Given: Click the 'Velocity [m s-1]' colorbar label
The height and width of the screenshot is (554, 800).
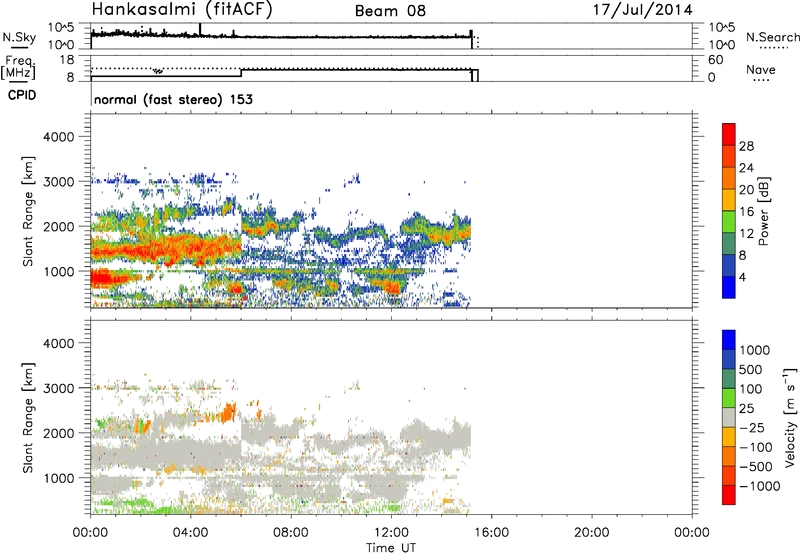Looking at the screenshot, I should click(x=790, y=417).
